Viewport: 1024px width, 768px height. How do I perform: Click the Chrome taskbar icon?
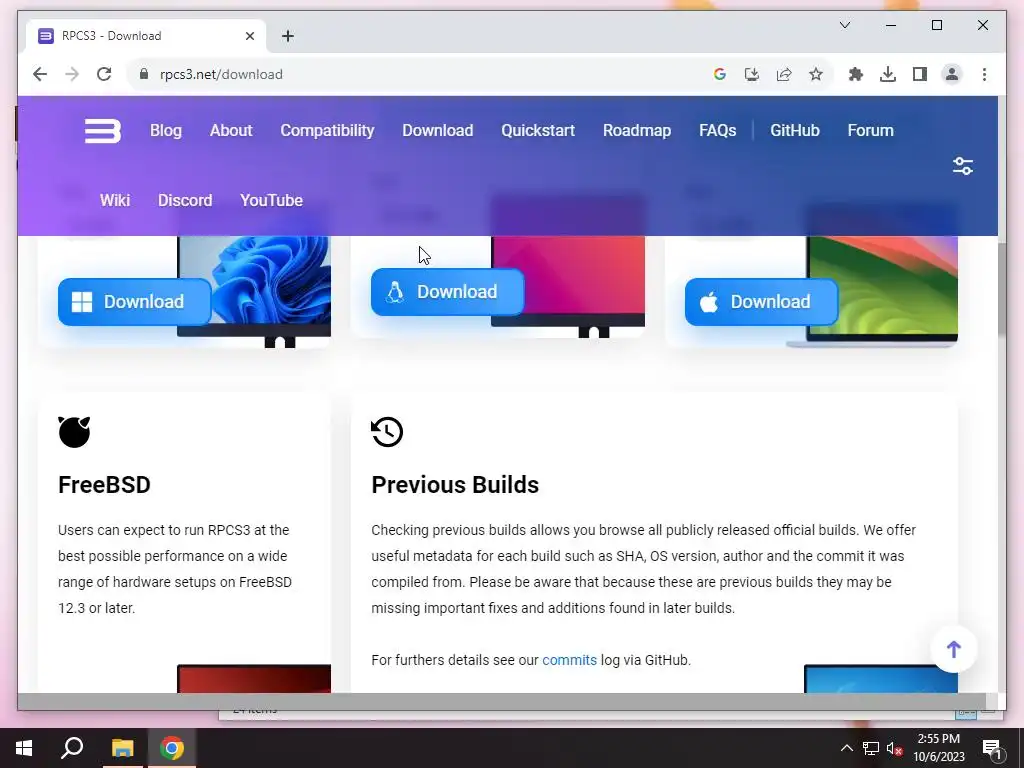172,748
